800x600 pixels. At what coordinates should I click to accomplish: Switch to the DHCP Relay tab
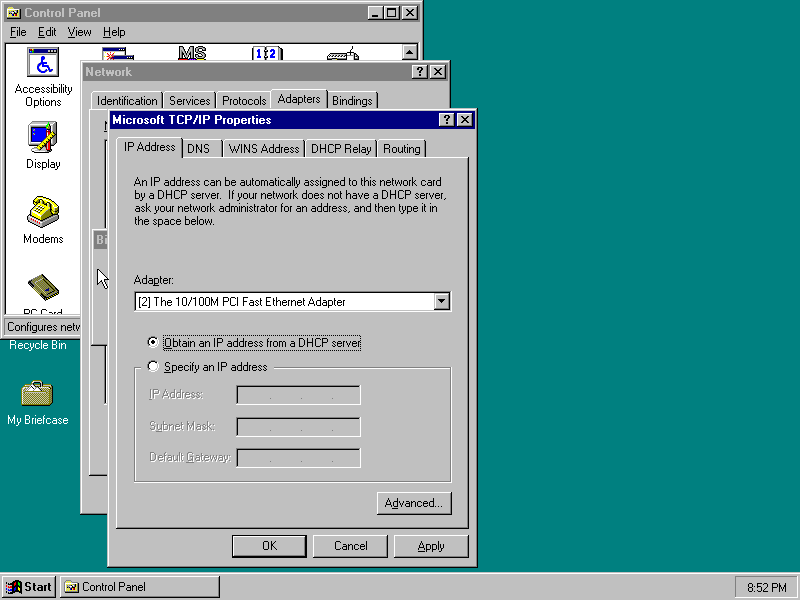pyautogui.click(x=341, y=148)
